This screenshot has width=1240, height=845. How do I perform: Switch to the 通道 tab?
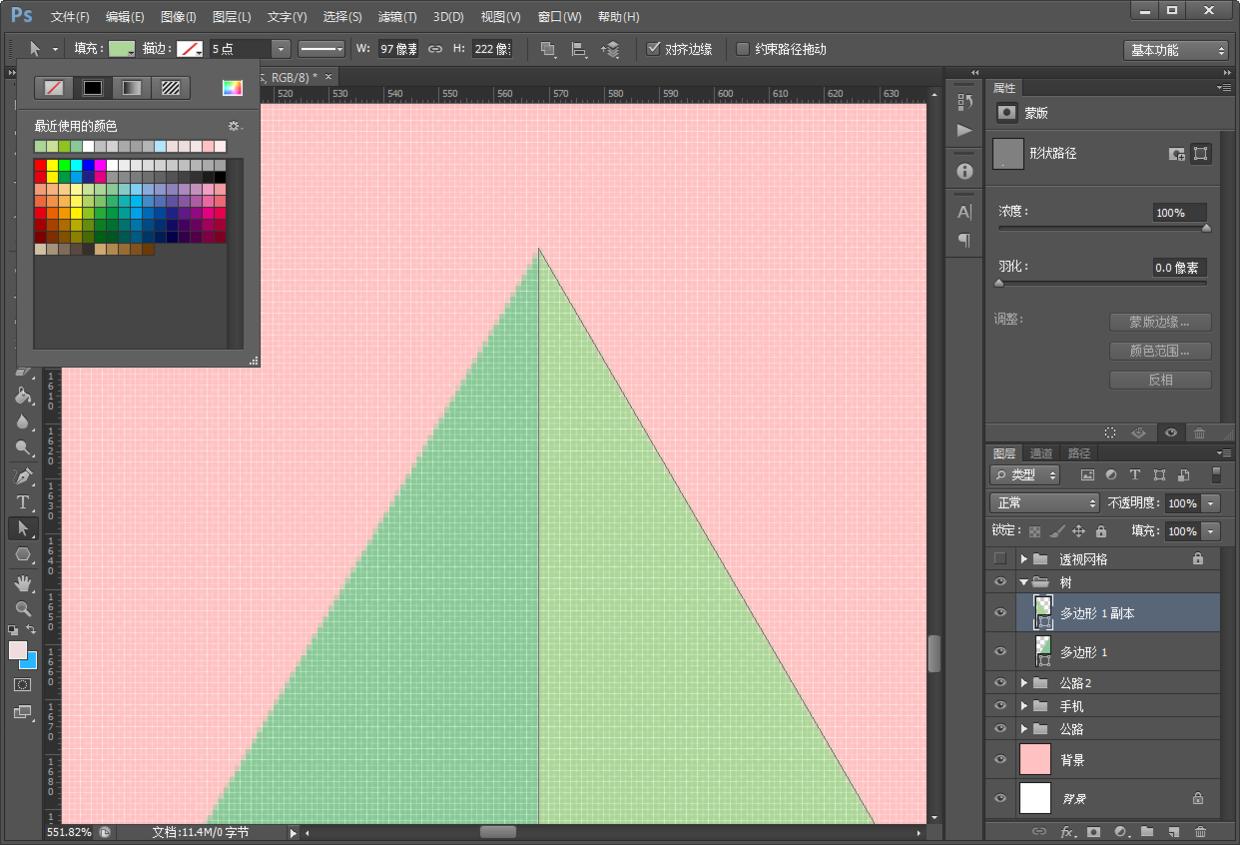1041,453
